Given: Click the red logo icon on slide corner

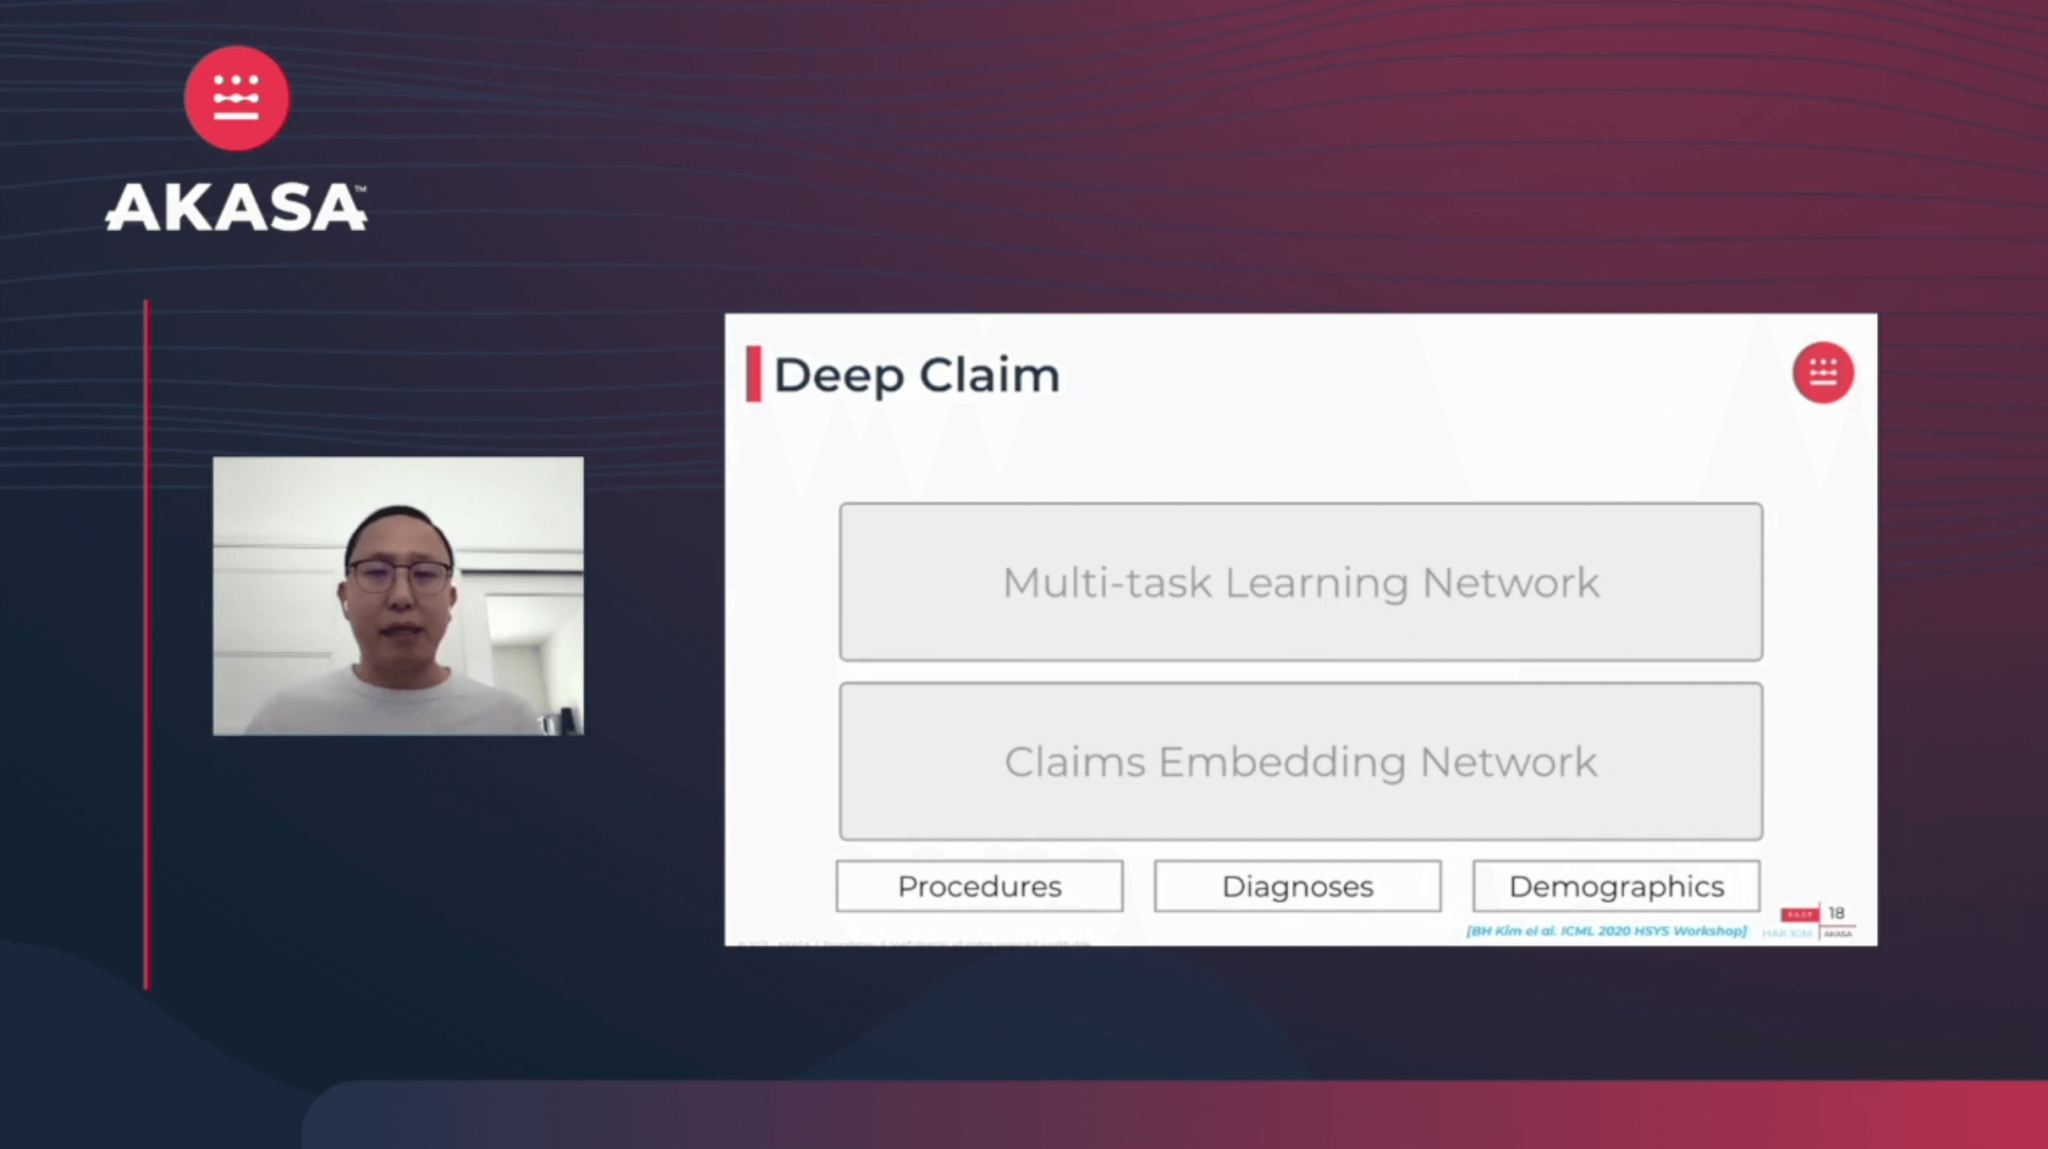Looking at the screenshot, I should [x=1822, y=373].
